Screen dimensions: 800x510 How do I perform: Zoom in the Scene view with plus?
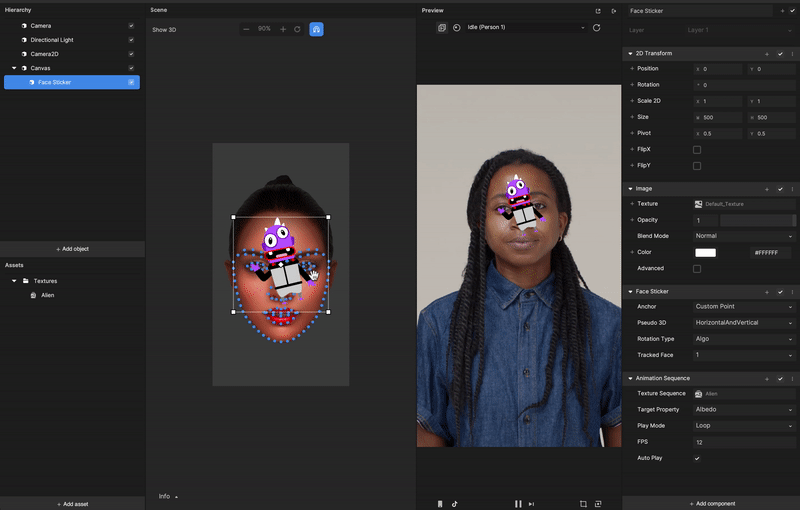click(283, 29)
